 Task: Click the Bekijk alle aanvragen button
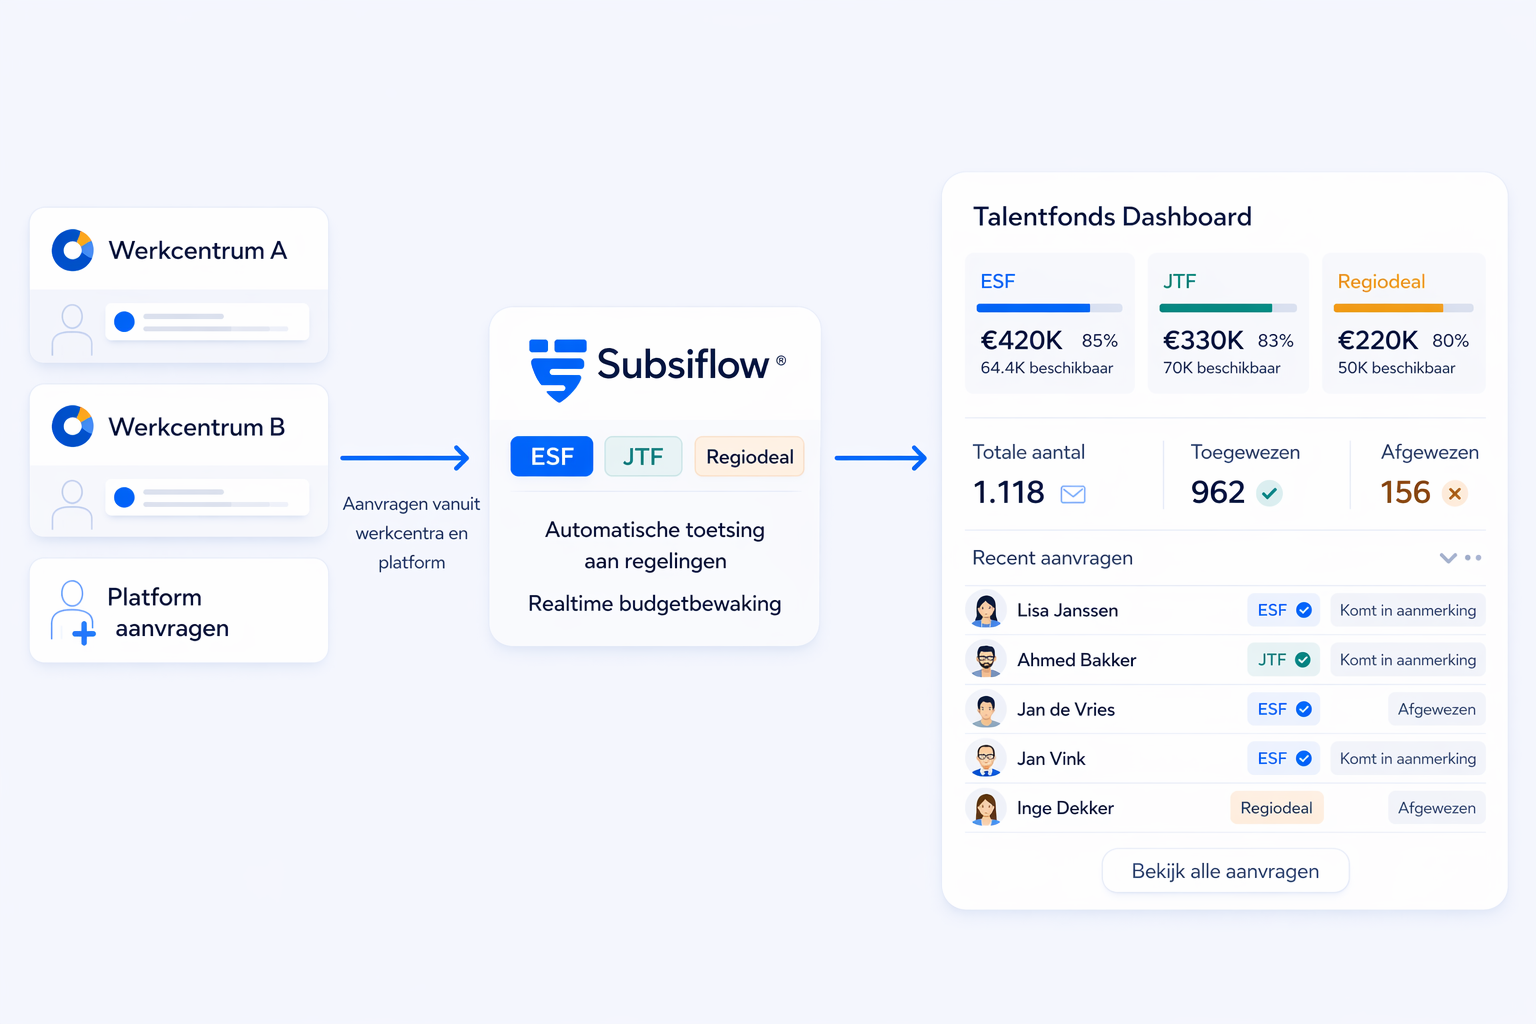click(1225, 871)
